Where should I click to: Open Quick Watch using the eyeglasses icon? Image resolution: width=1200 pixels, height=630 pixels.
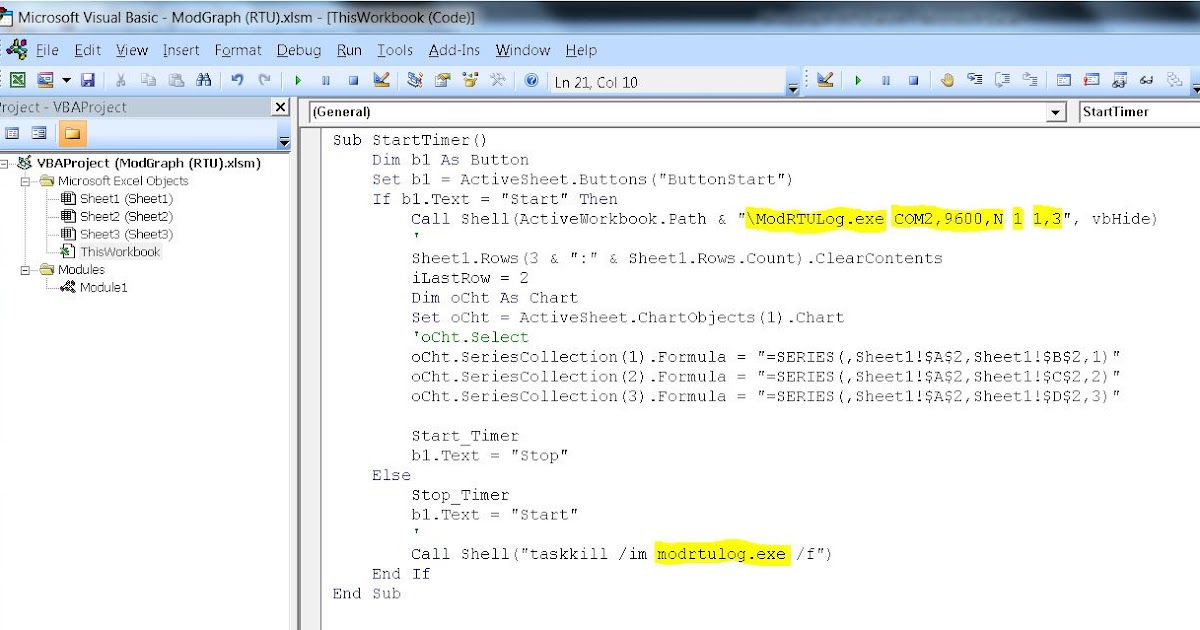point(1146,80)
